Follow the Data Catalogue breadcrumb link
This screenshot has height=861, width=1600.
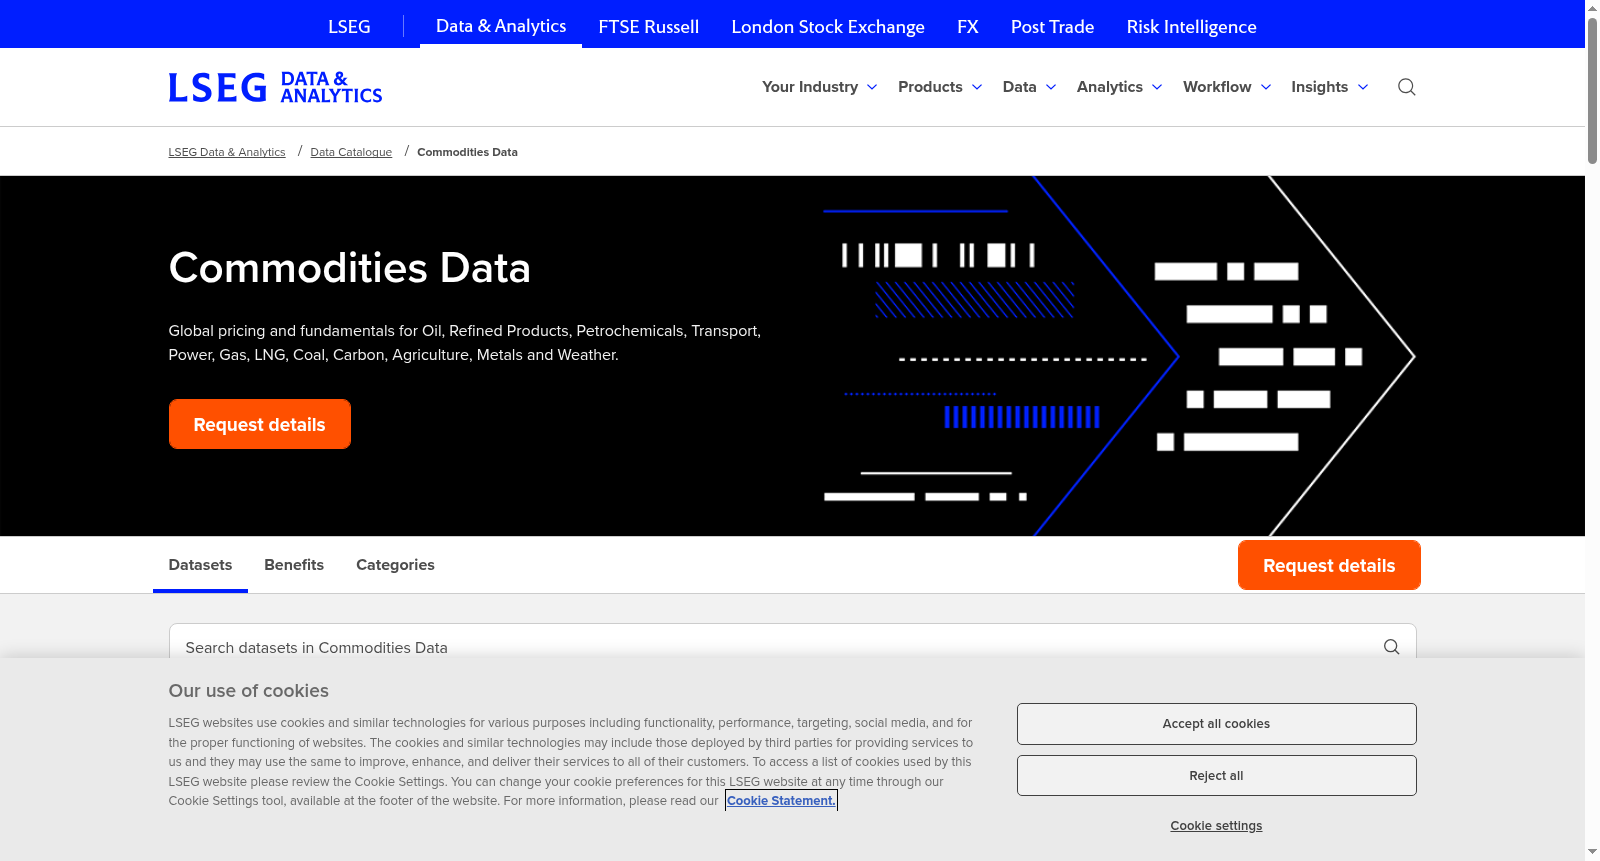coord(351,152)
